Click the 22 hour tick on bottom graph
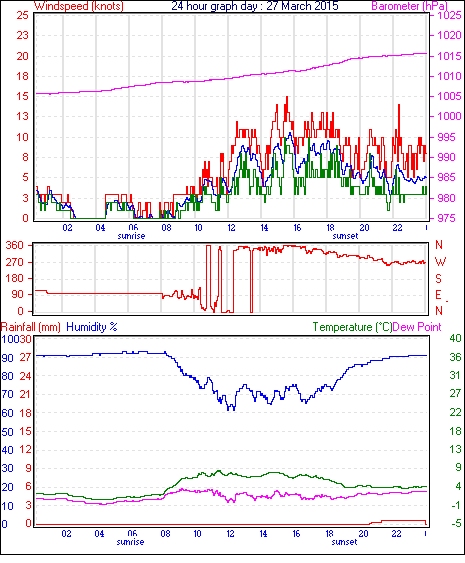465x563 pixels. [396, 534]
